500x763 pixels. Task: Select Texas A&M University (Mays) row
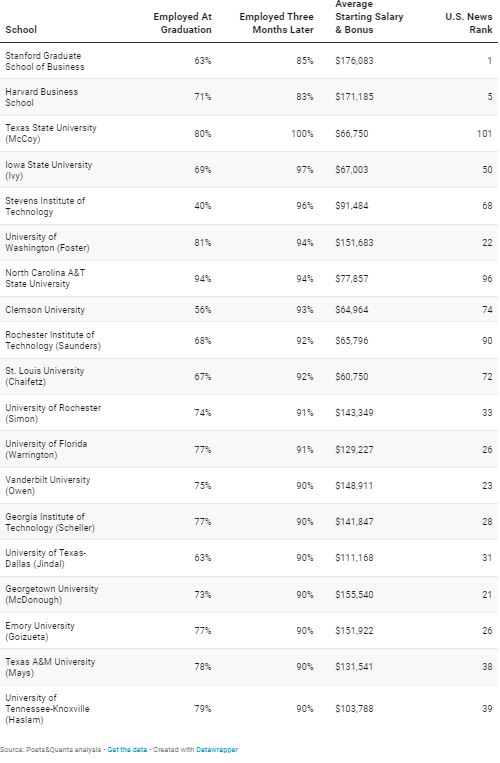(249, 667)
